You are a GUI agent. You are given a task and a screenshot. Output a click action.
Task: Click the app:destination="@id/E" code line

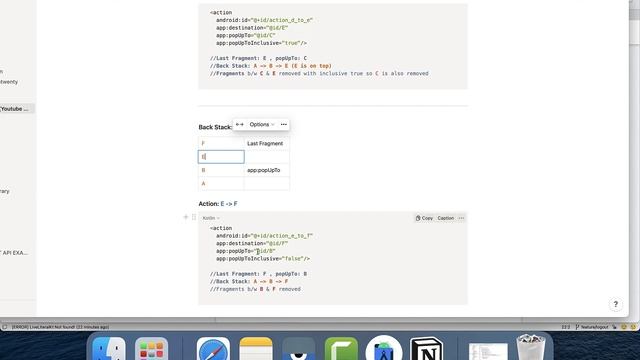pos(252,28)
